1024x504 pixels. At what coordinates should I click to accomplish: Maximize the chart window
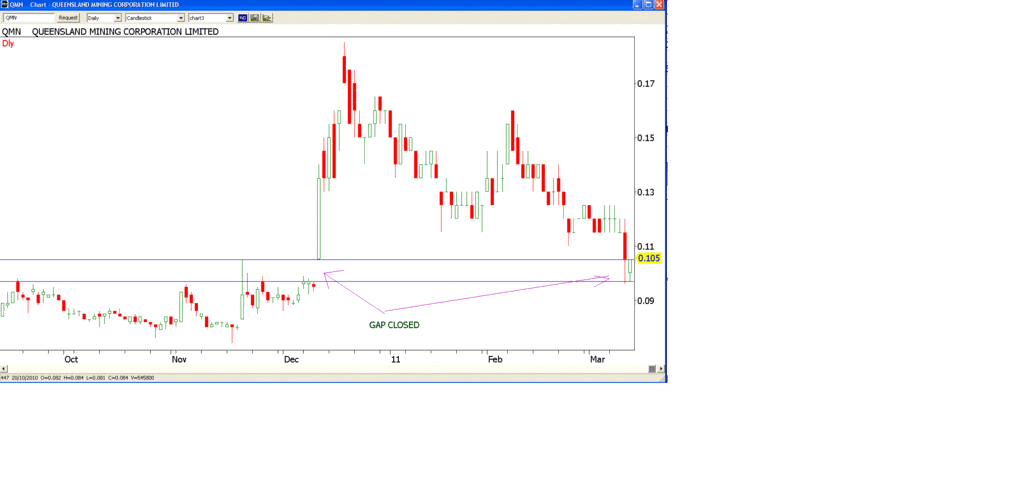[648, 5]
